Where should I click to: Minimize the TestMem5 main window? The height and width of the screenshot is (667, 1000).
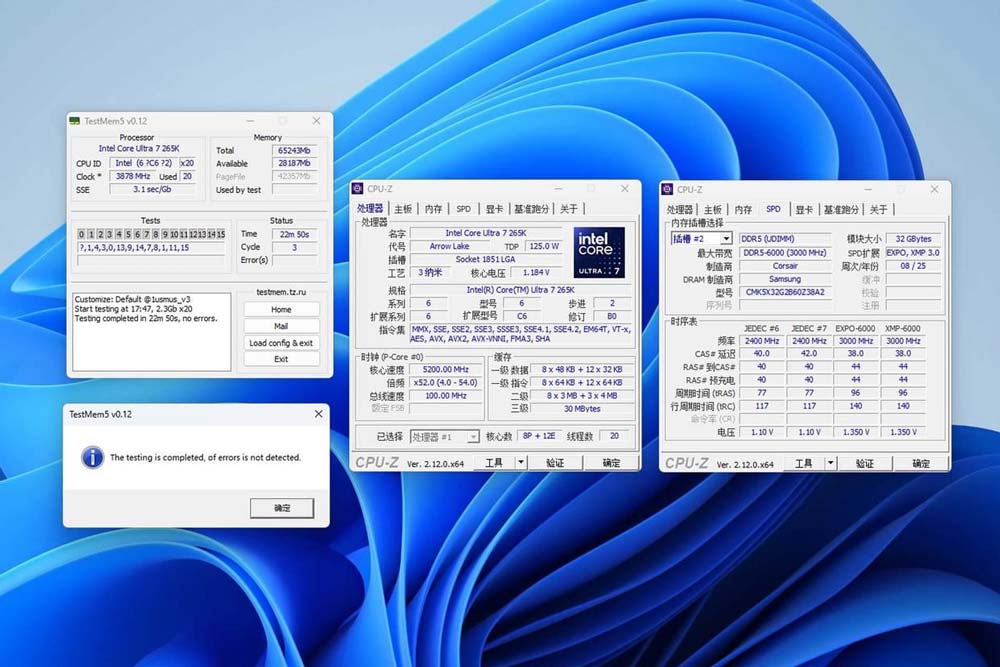coord(250,121)
